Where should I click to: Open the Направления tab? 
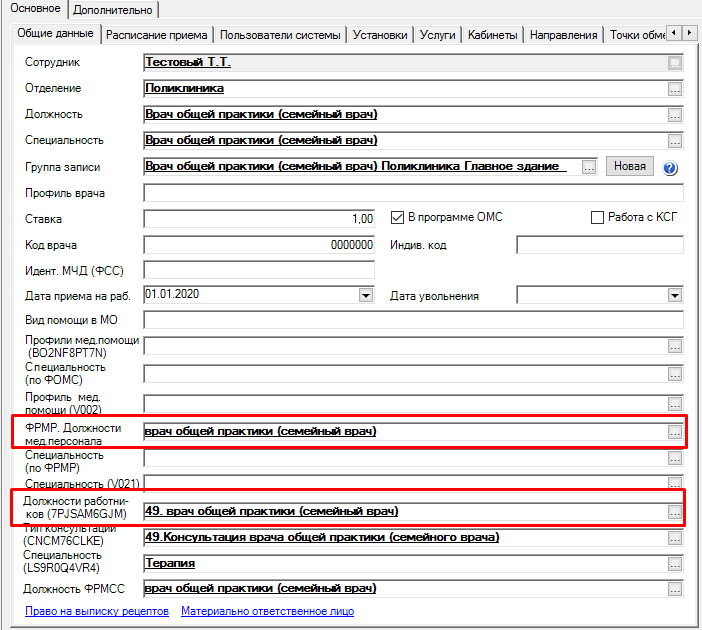click(x=564, y=35)
